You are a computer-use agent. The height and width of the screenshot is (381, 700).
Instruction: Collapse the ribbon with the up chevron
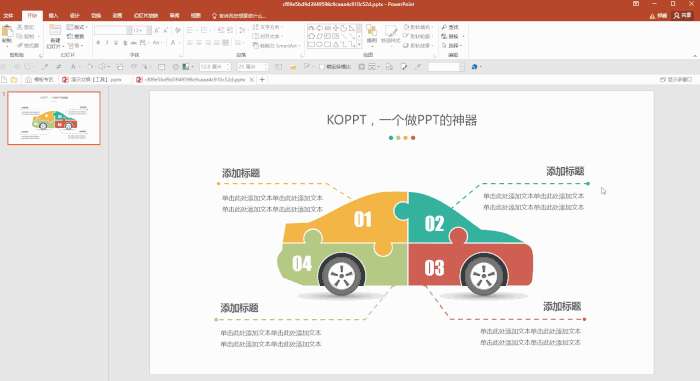click(x=695, y=56)
